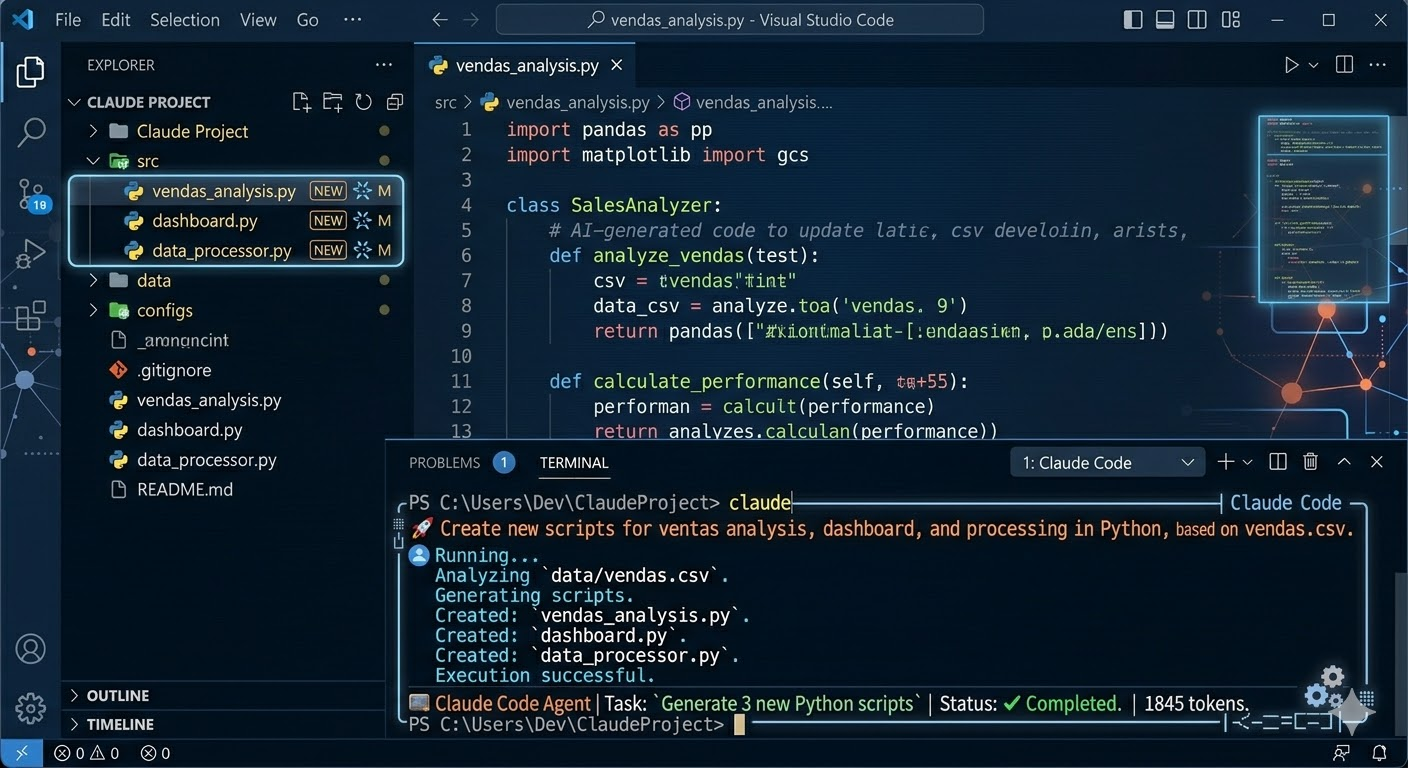Open the Extensions view

[31, 315]
